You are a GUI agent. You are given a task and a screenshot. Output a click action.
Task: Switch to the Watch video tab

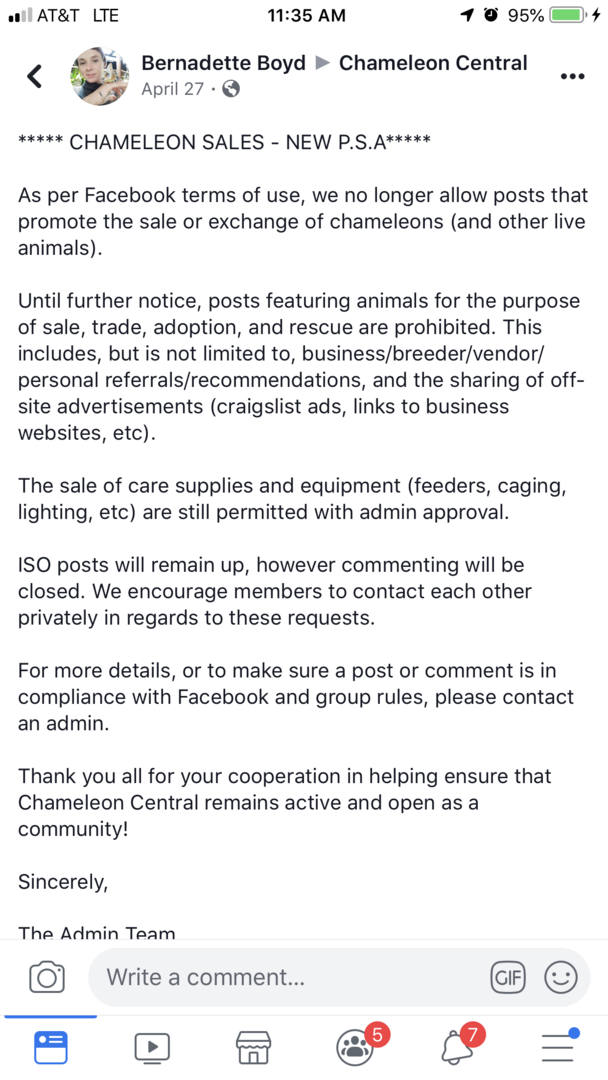(x=152, y=1047)
